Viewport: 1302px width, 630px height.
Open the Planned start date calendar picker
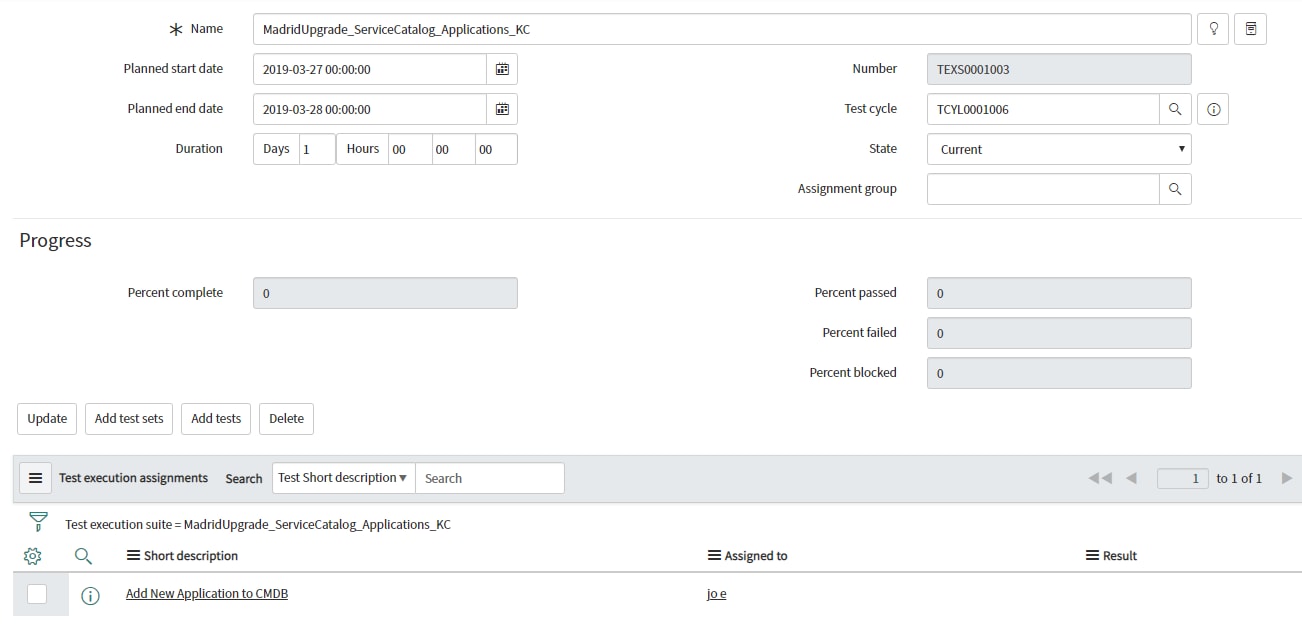pyautogui.click(x=502, y=68)
